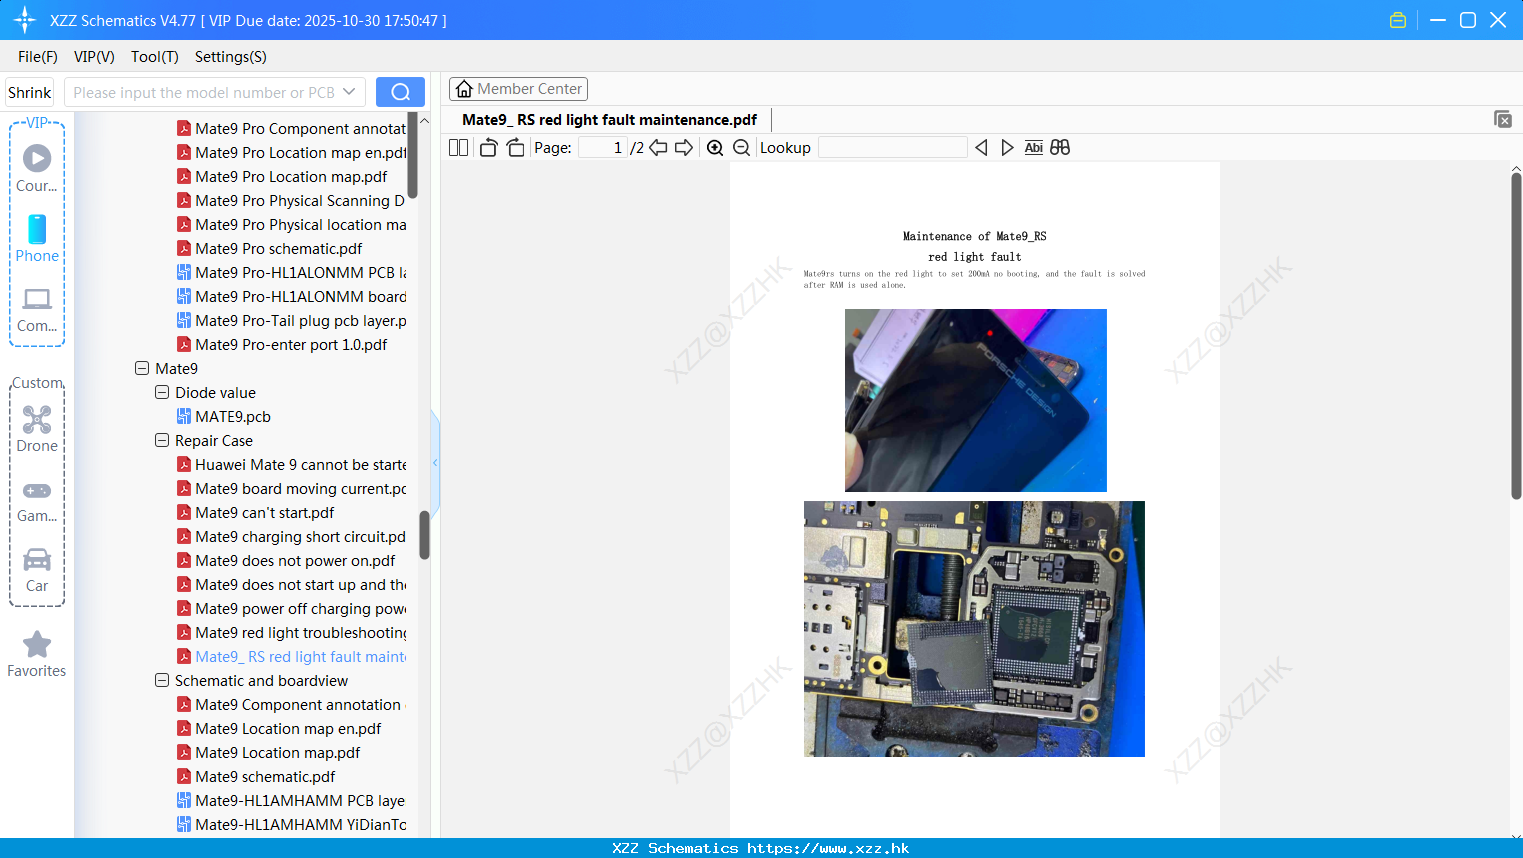This screenshot has height=858, width=1523.
Task: Collapse Schematic and boardview node
Action: coord(162,680)
